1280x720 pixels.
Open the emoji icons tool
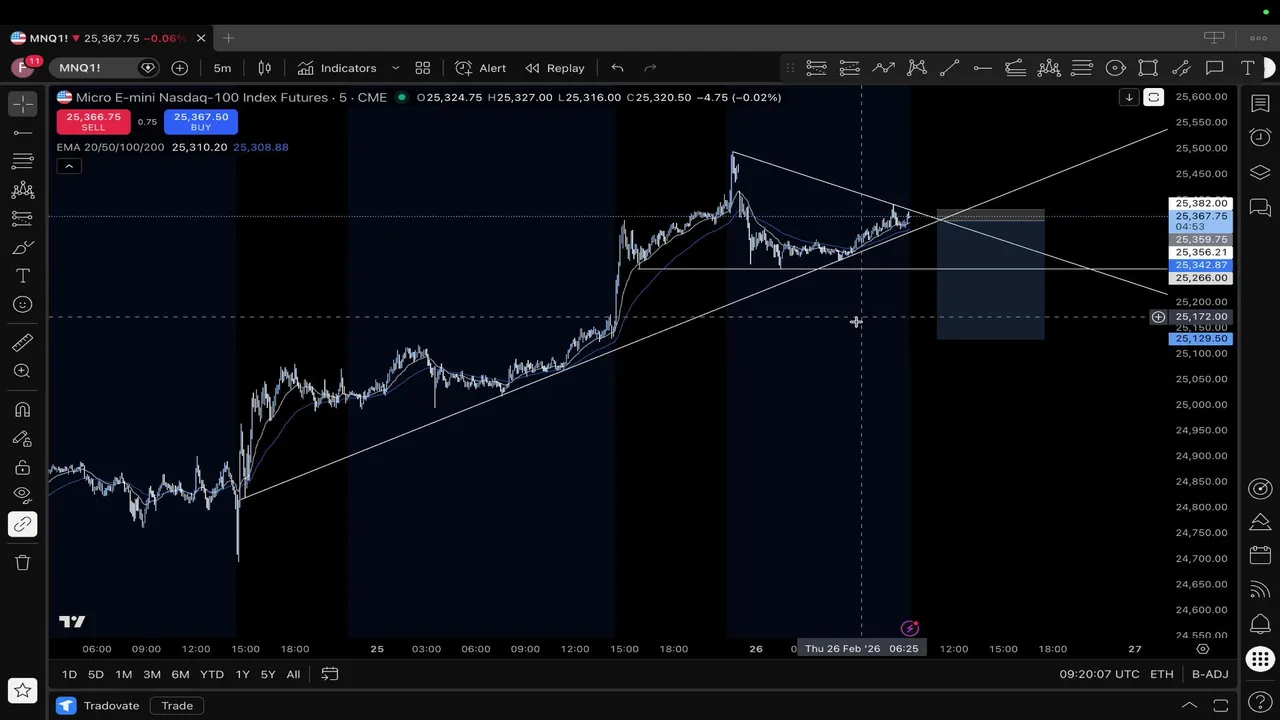pyautogui.click(x=22, y=304)
